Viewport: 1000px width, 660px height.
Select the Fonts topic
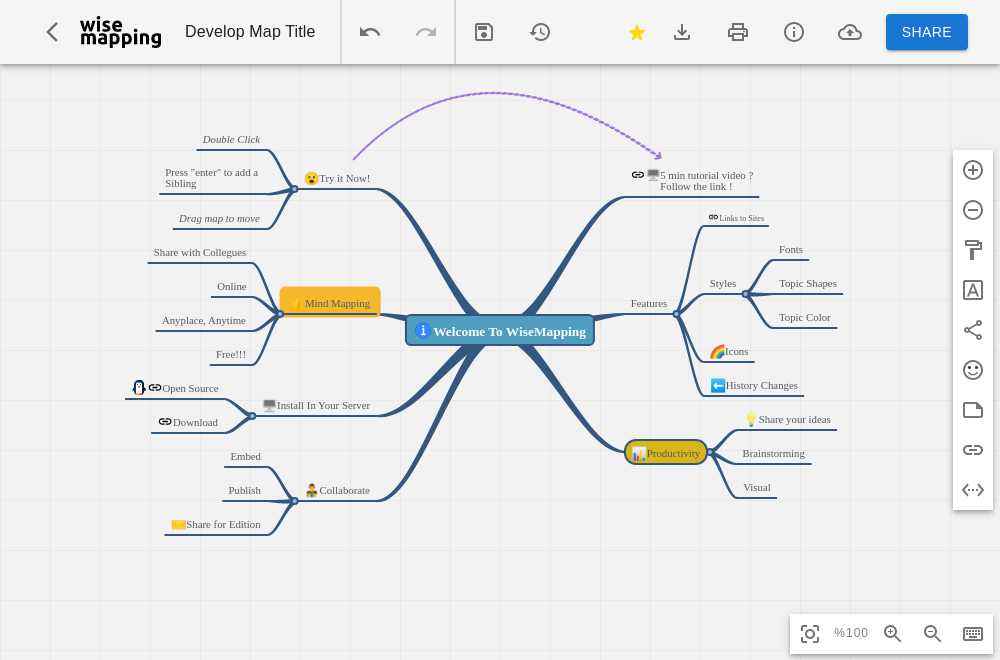coord(791,250)
